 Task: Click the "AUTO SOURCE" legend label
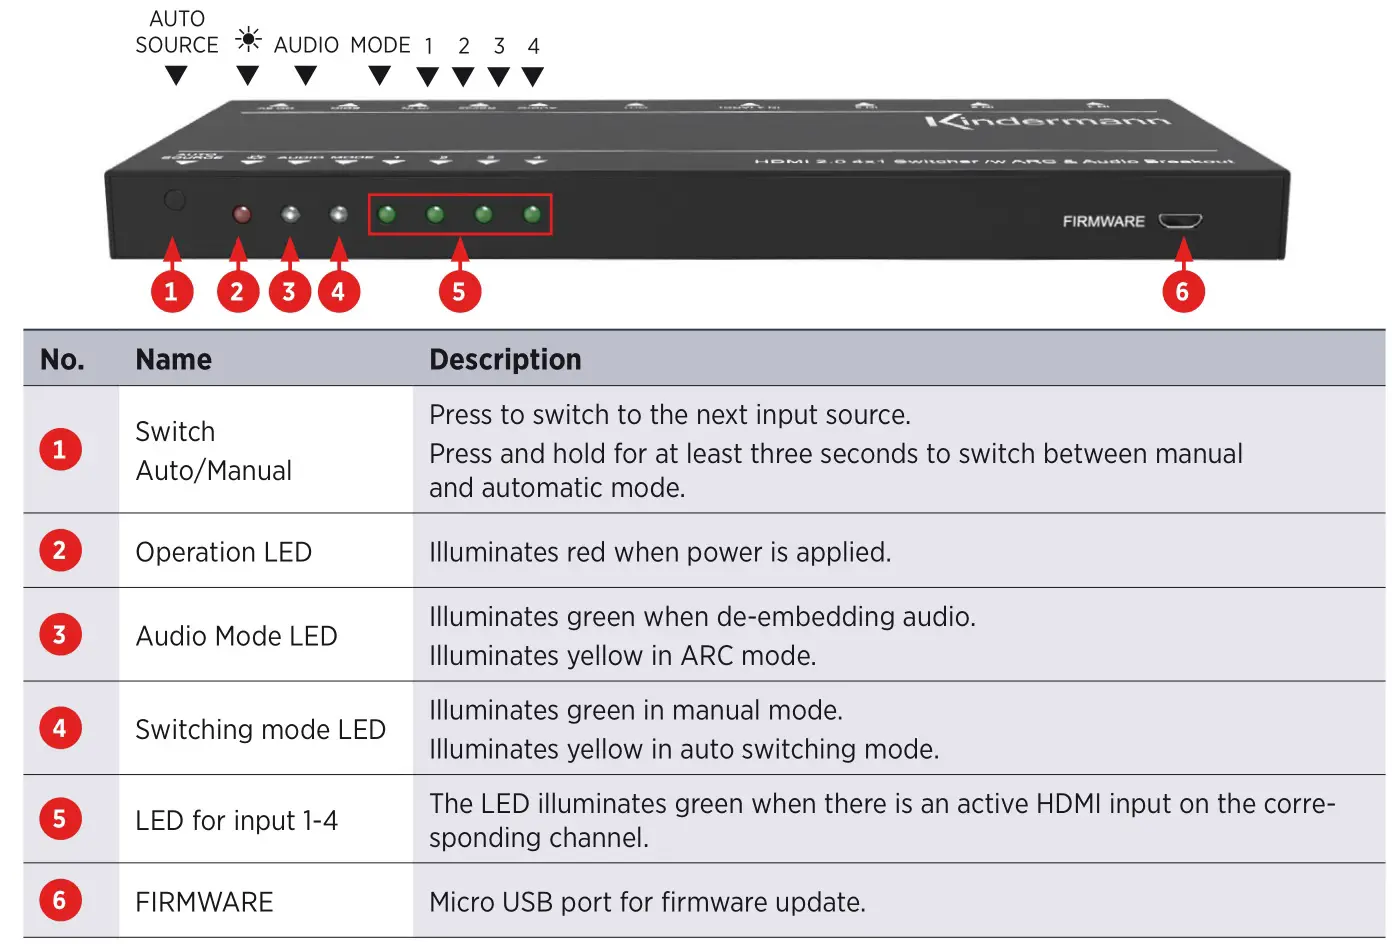pyautogui.click(x=177, y=32)
